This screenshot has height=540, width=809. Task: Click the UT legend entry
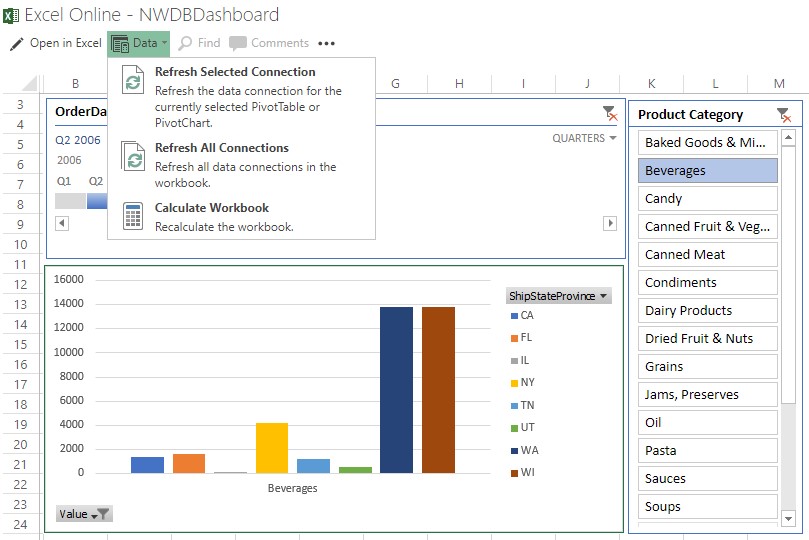click(x=522, y=428)
